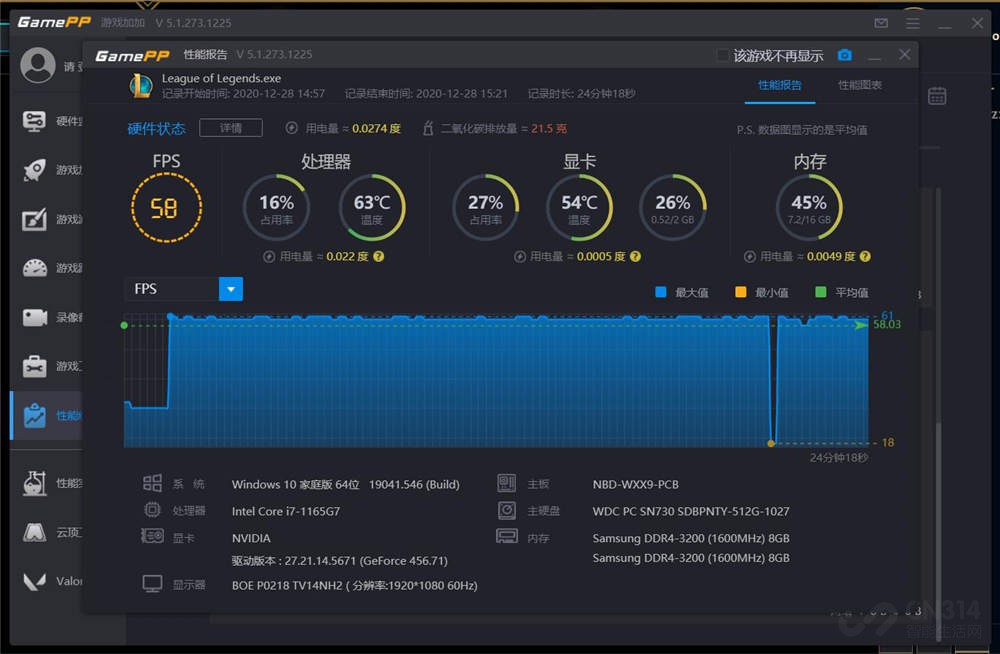Image resolution: width=1000 pixels, height=654 pixels.
Task: Click the peak FPS blue marker on chart
Action: click(x=170, y=316)
